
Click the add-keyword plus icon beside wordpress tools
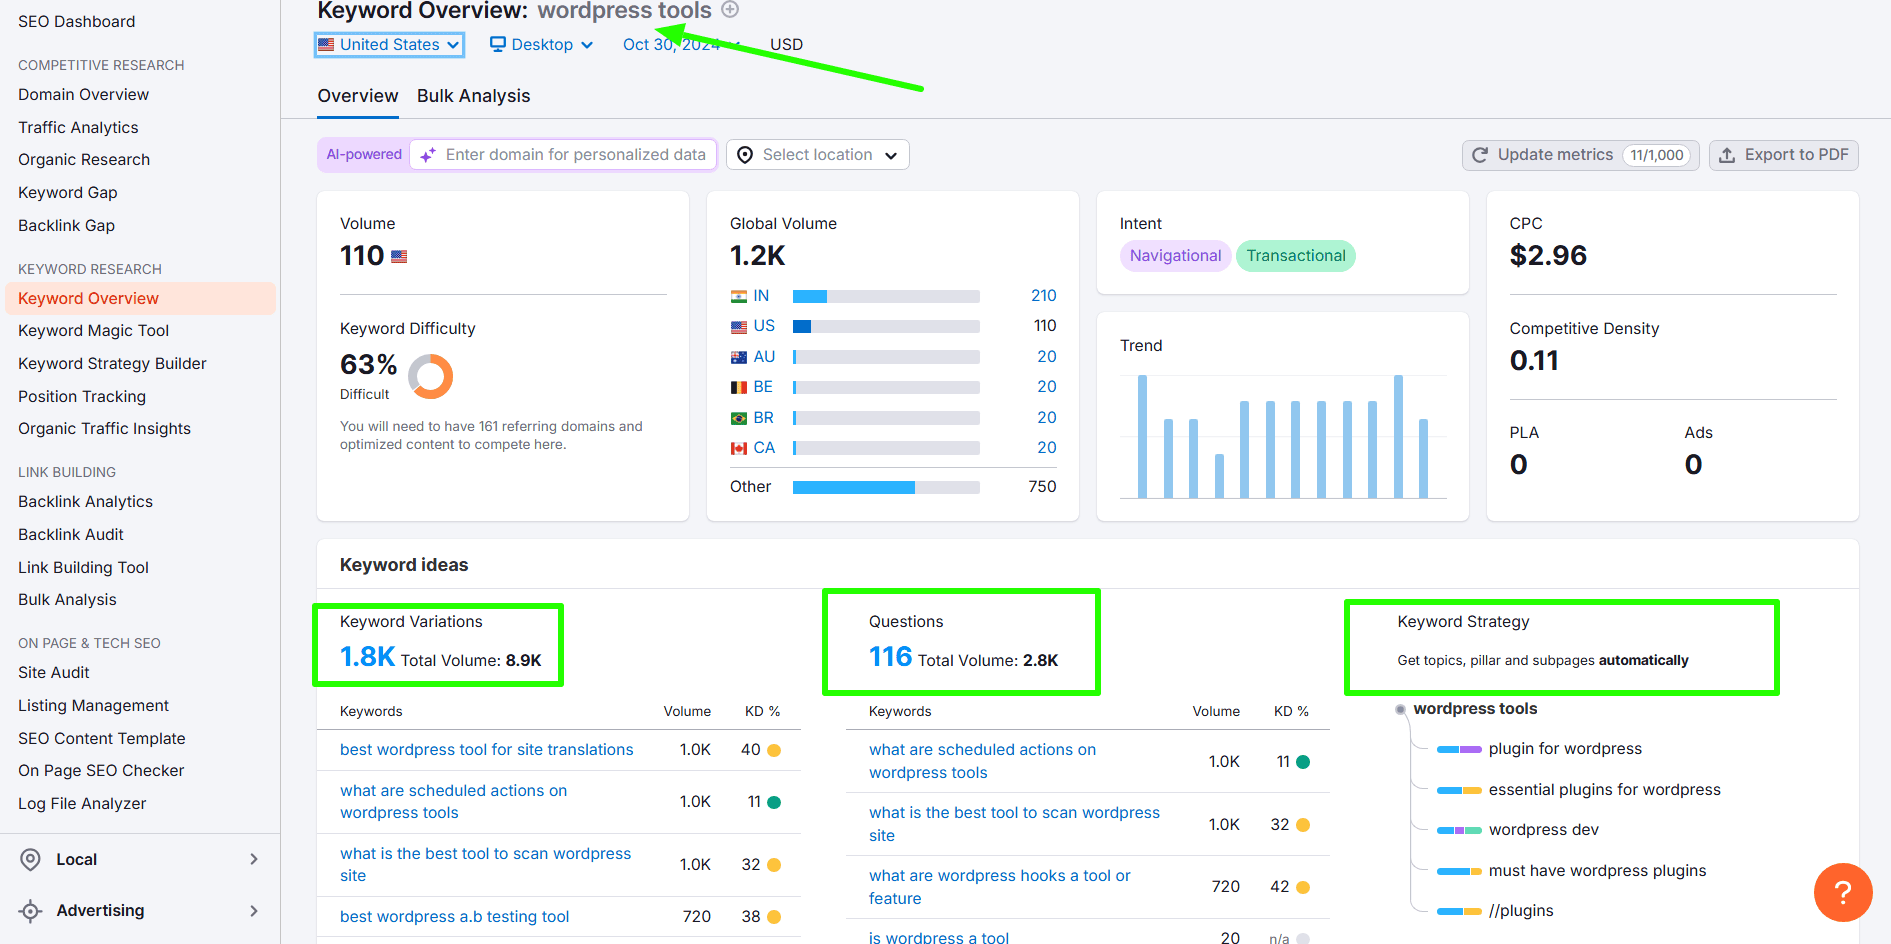(730, 10)
